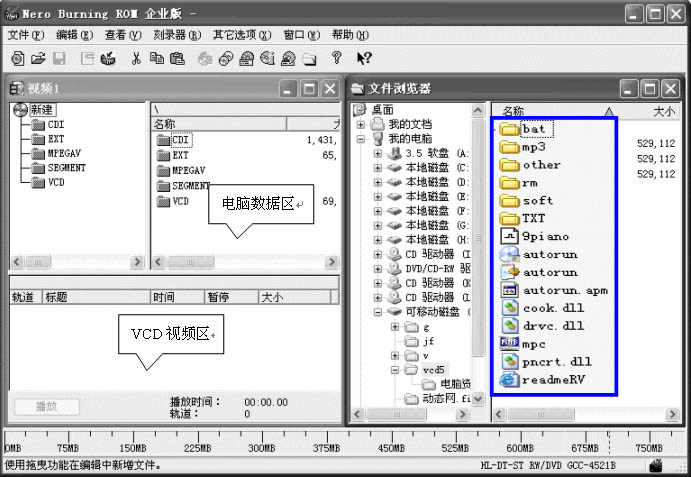Open the 其它选项 menu
This screenshot has height=477, width=691.
click(234, 35)
